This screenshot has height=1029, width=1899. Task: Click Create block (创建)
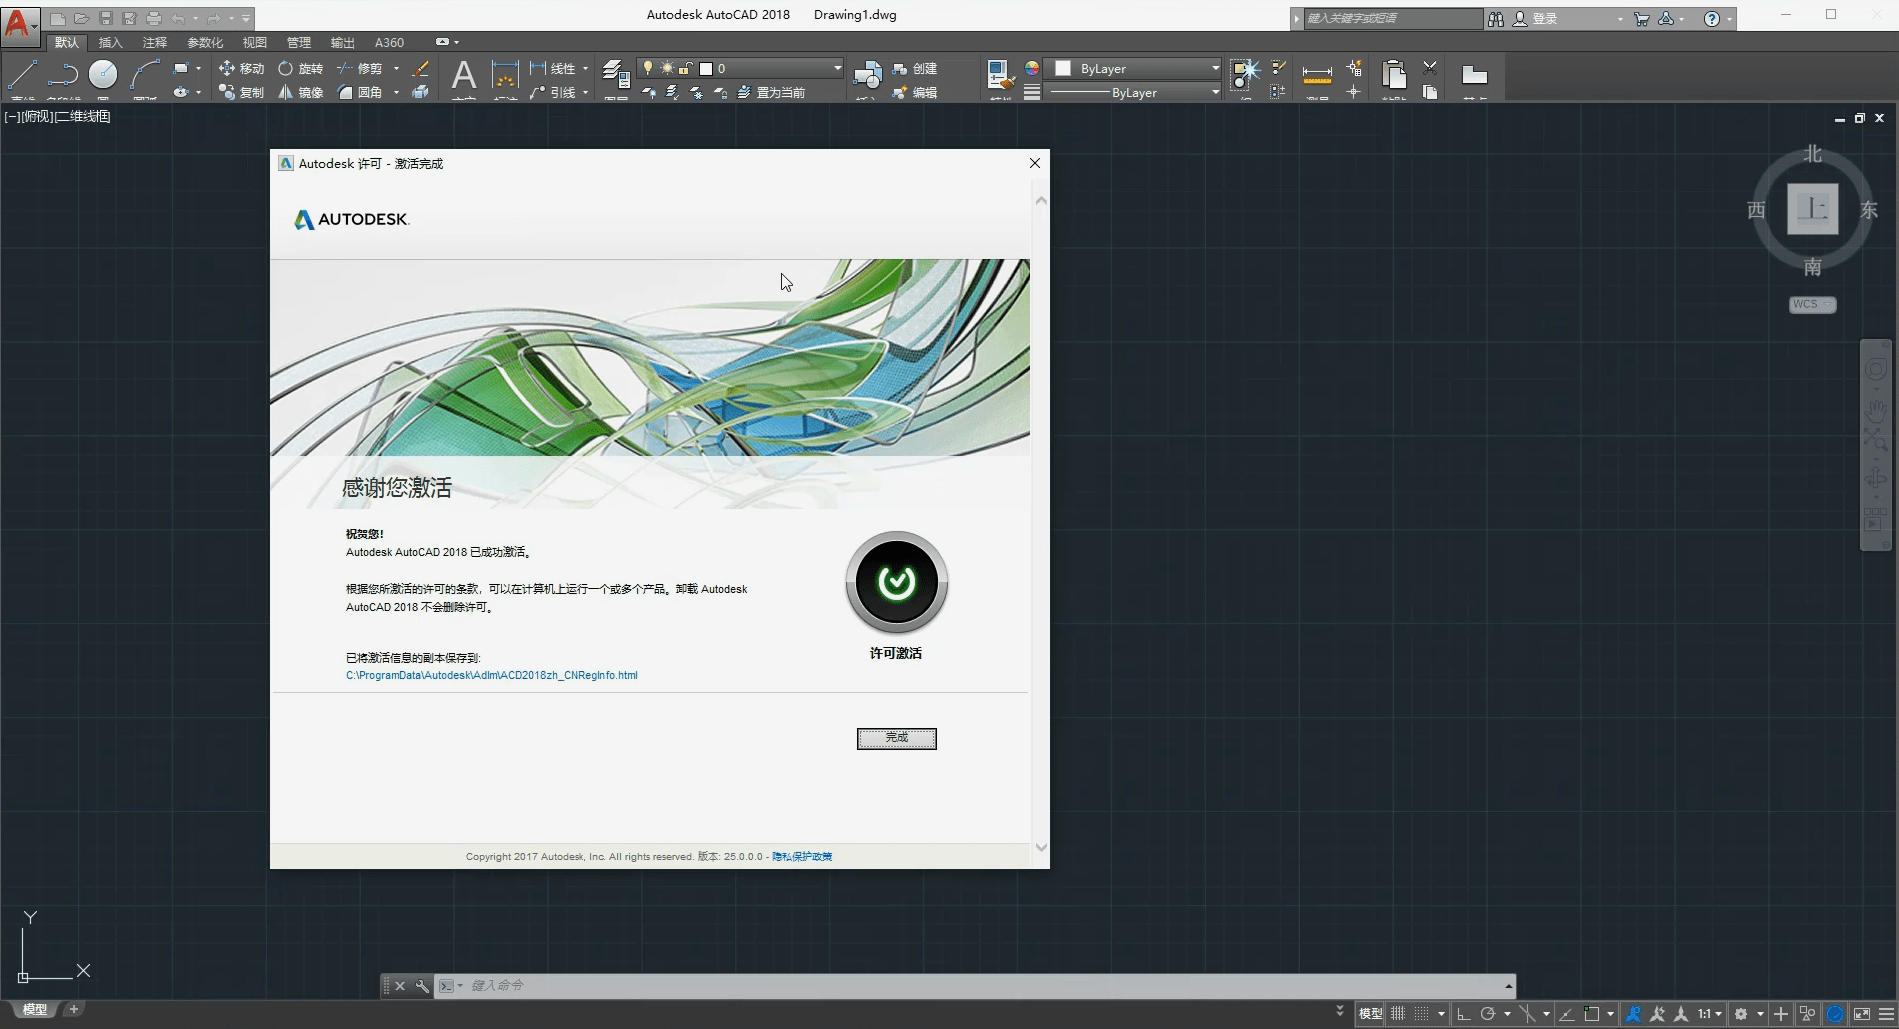[x=915, y=69]
